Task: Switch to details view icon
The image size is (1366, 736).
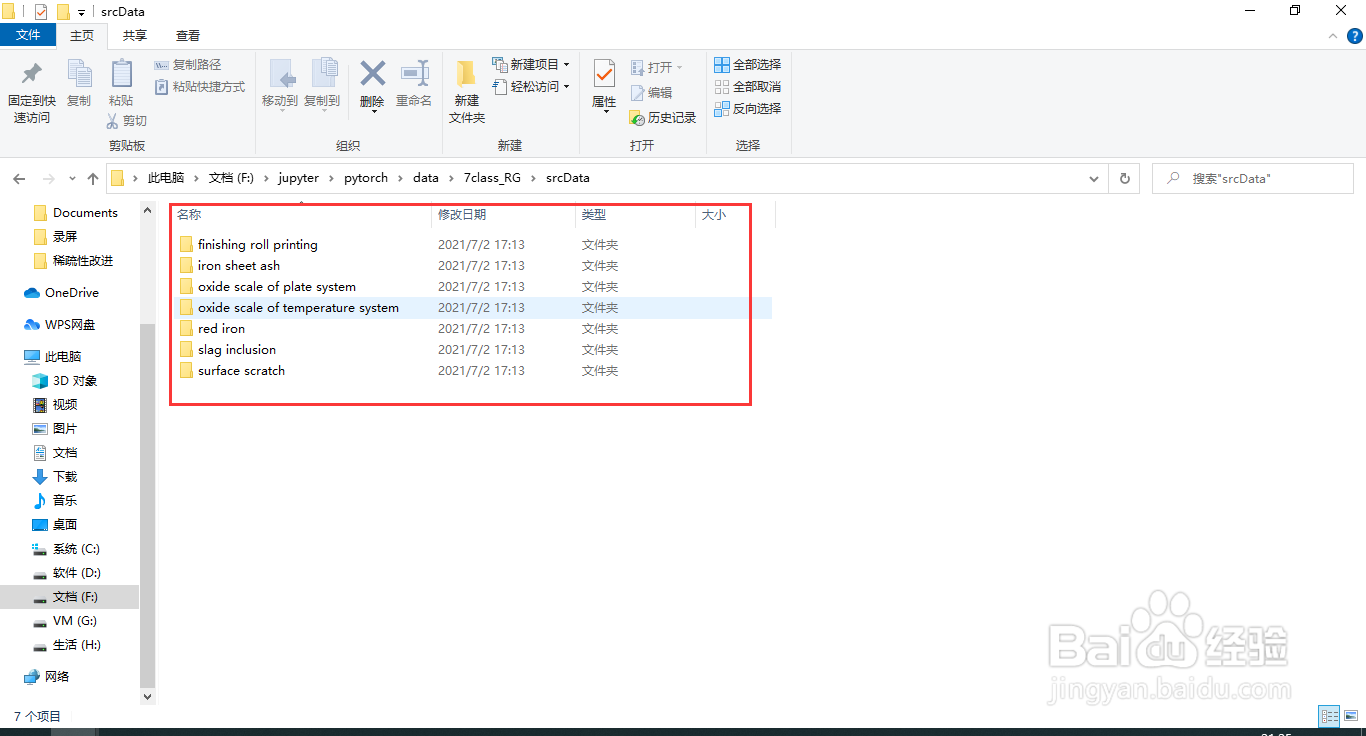Action: click(1329, 716)
